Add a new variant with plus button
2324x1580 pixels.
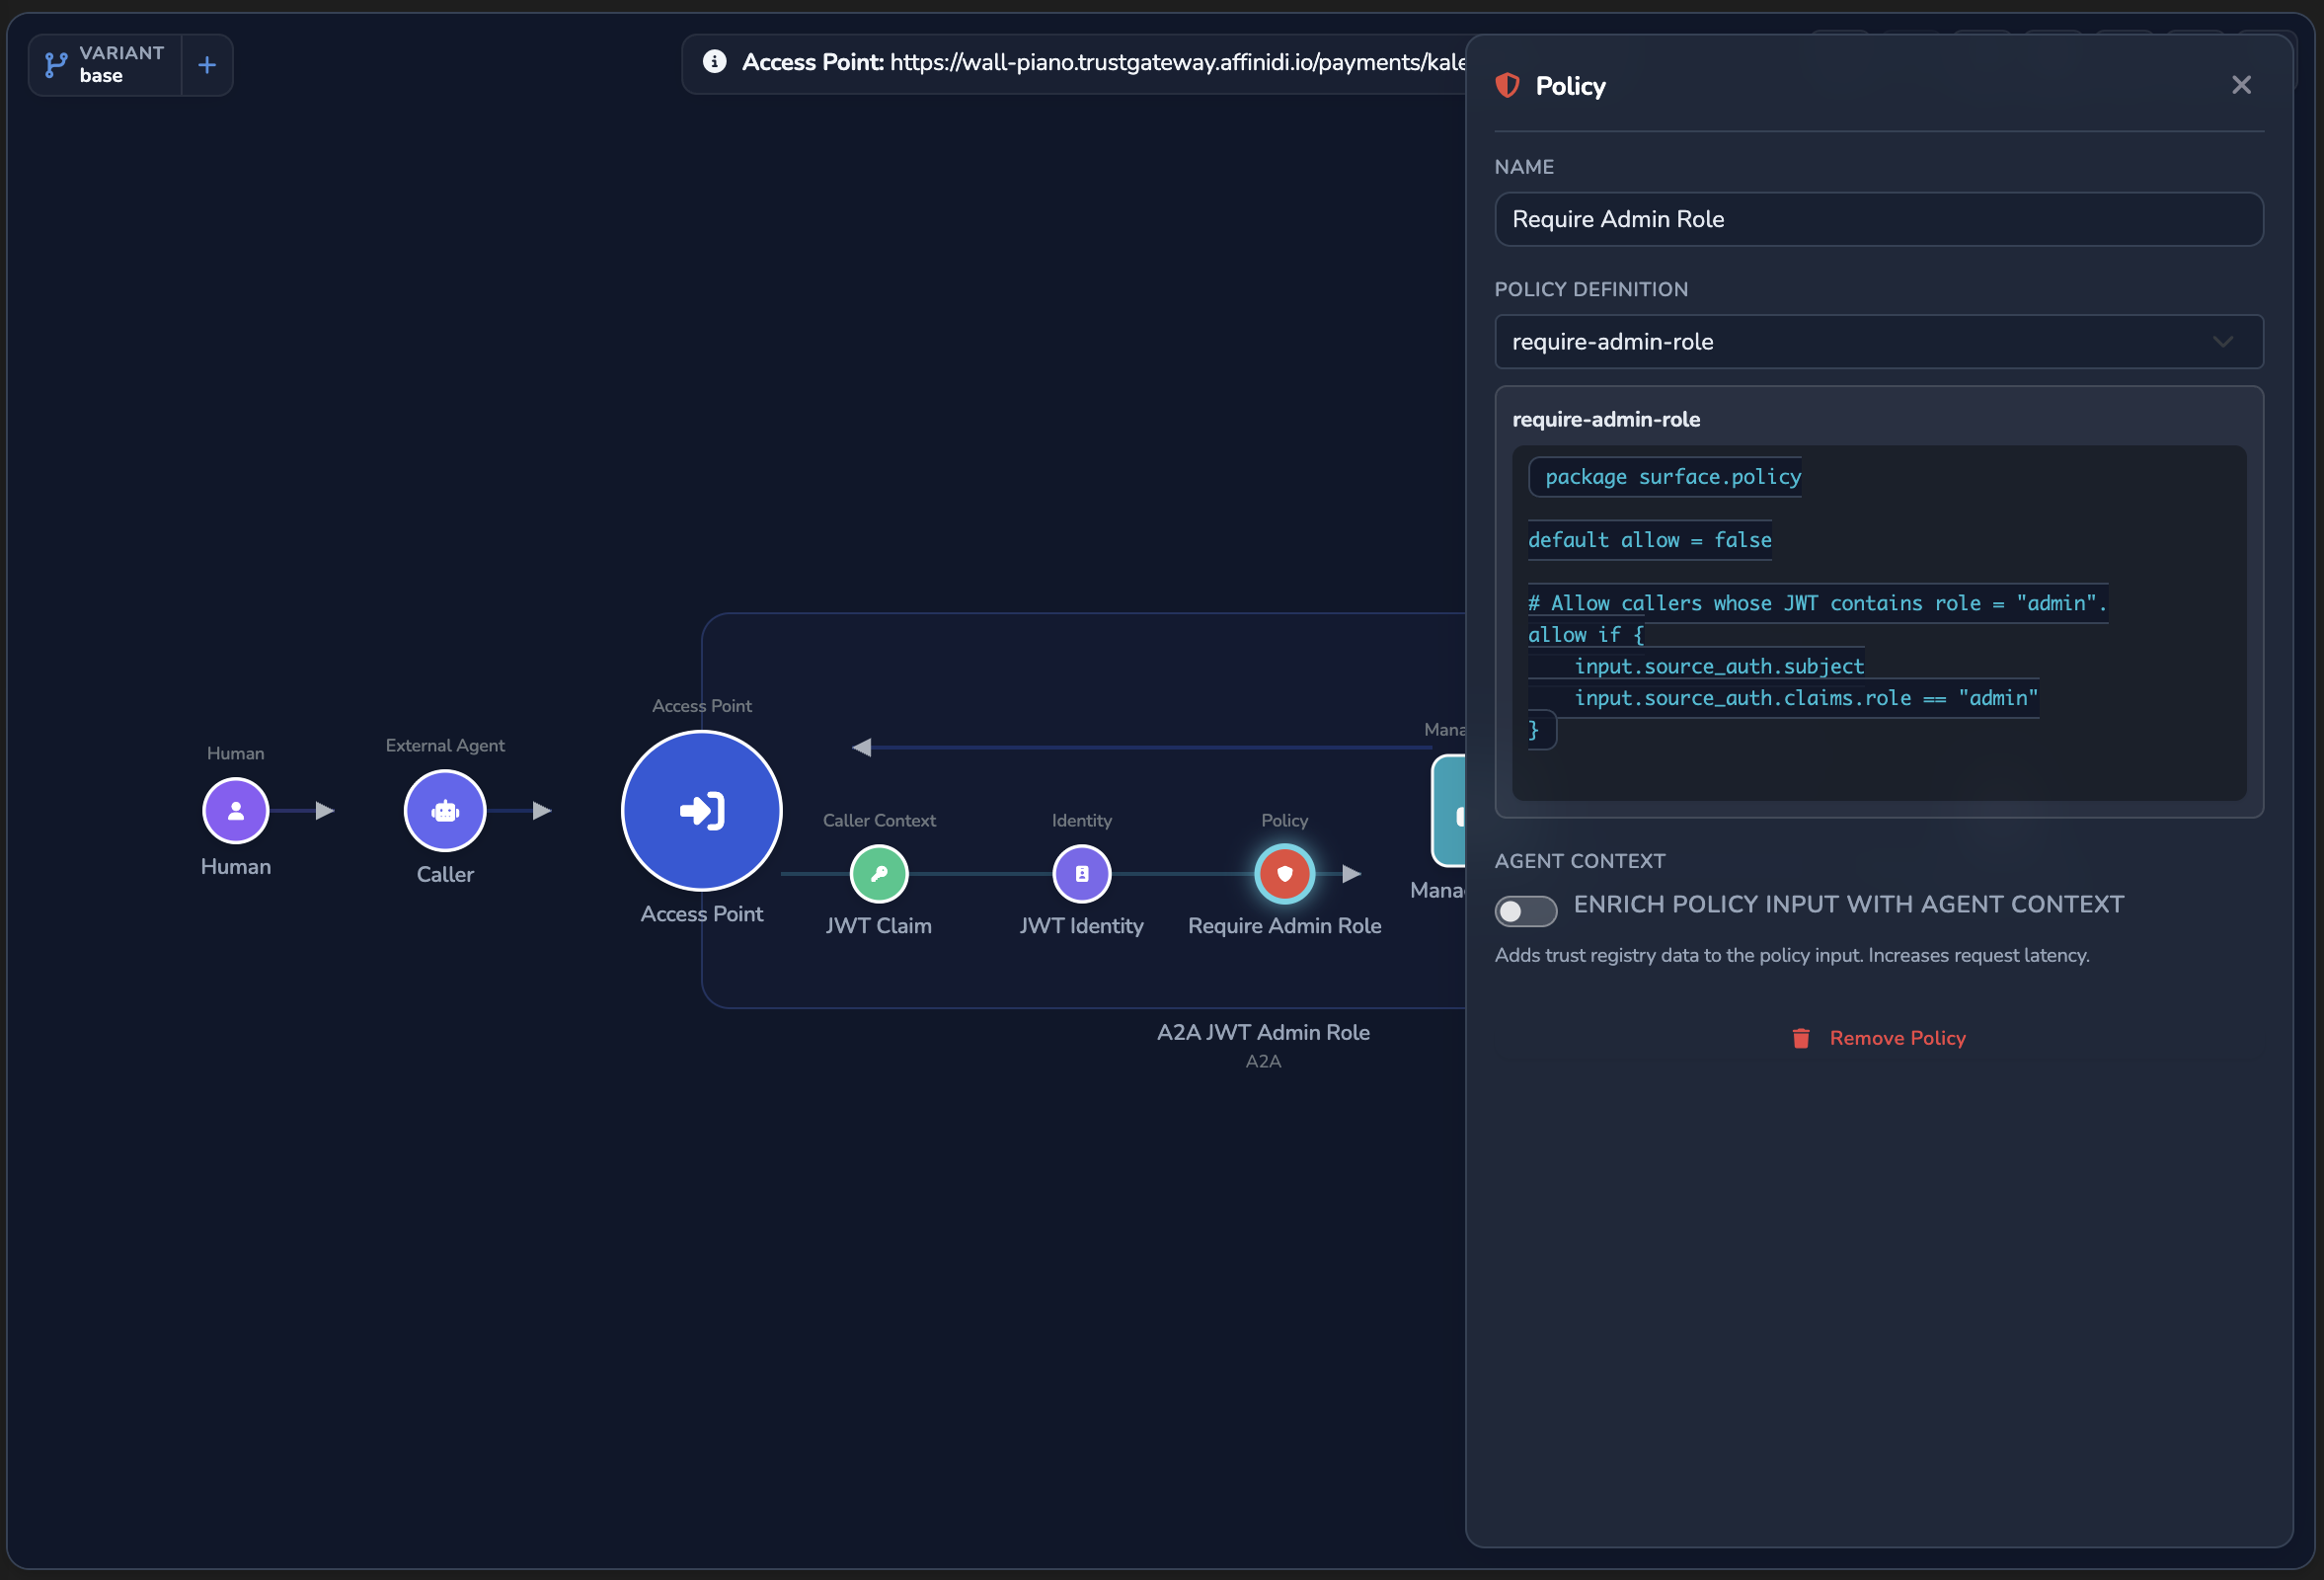tap(207, 65)
